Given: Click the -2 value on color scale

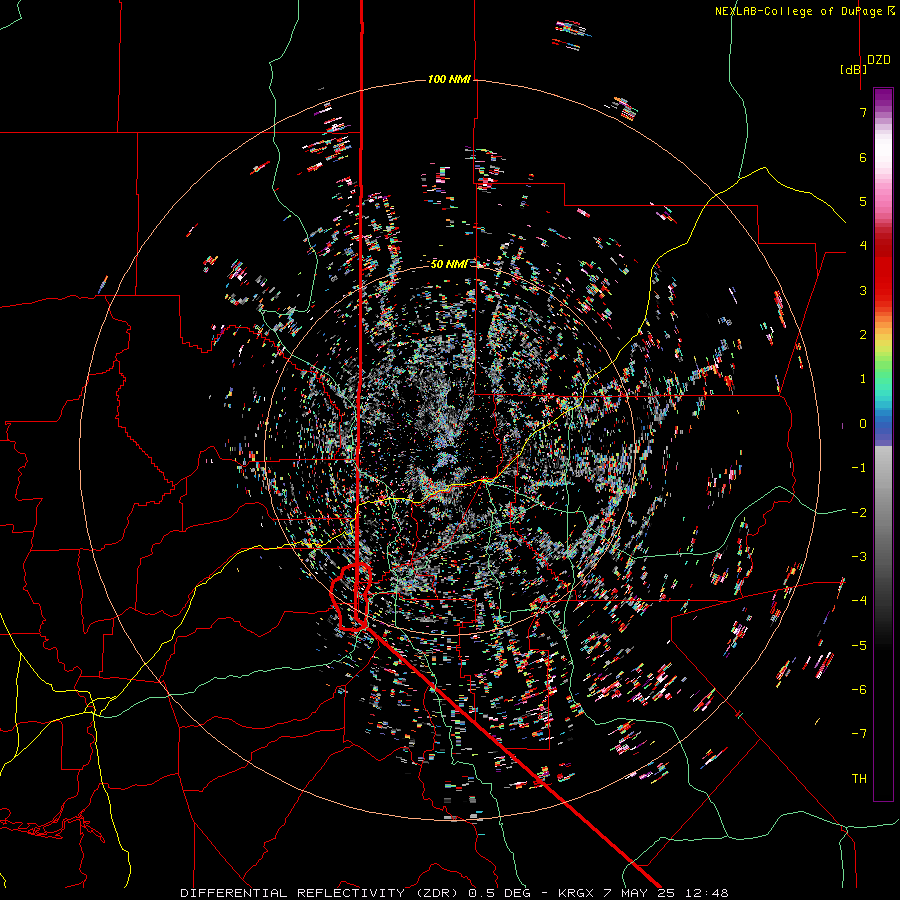Looking at the screenshot, I should point(859,513).
